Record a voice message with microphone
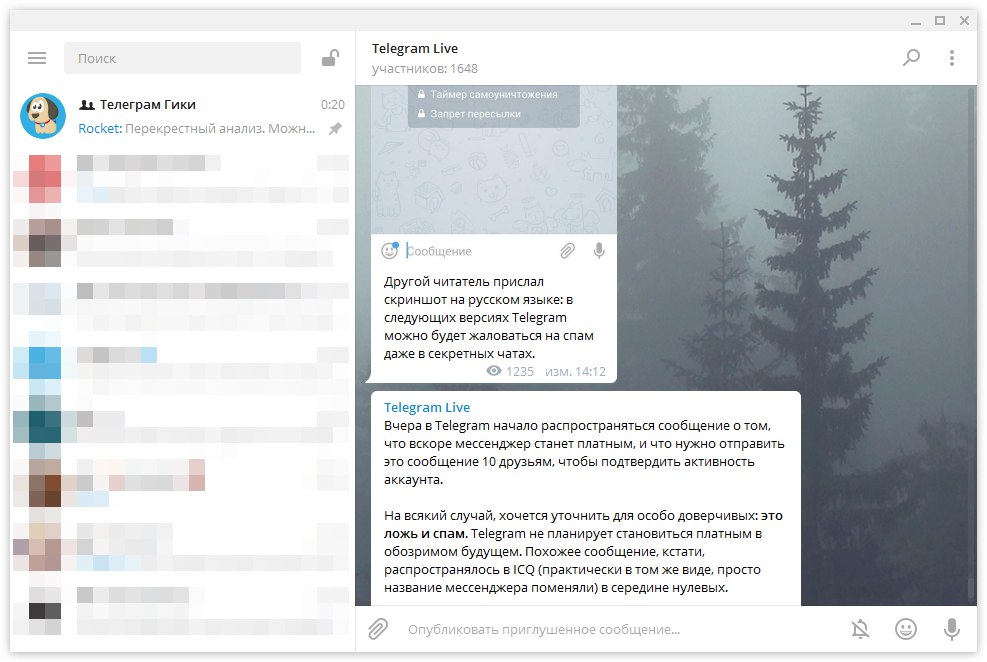This screenshot has width=987, height=662. (x=952, y=629)
